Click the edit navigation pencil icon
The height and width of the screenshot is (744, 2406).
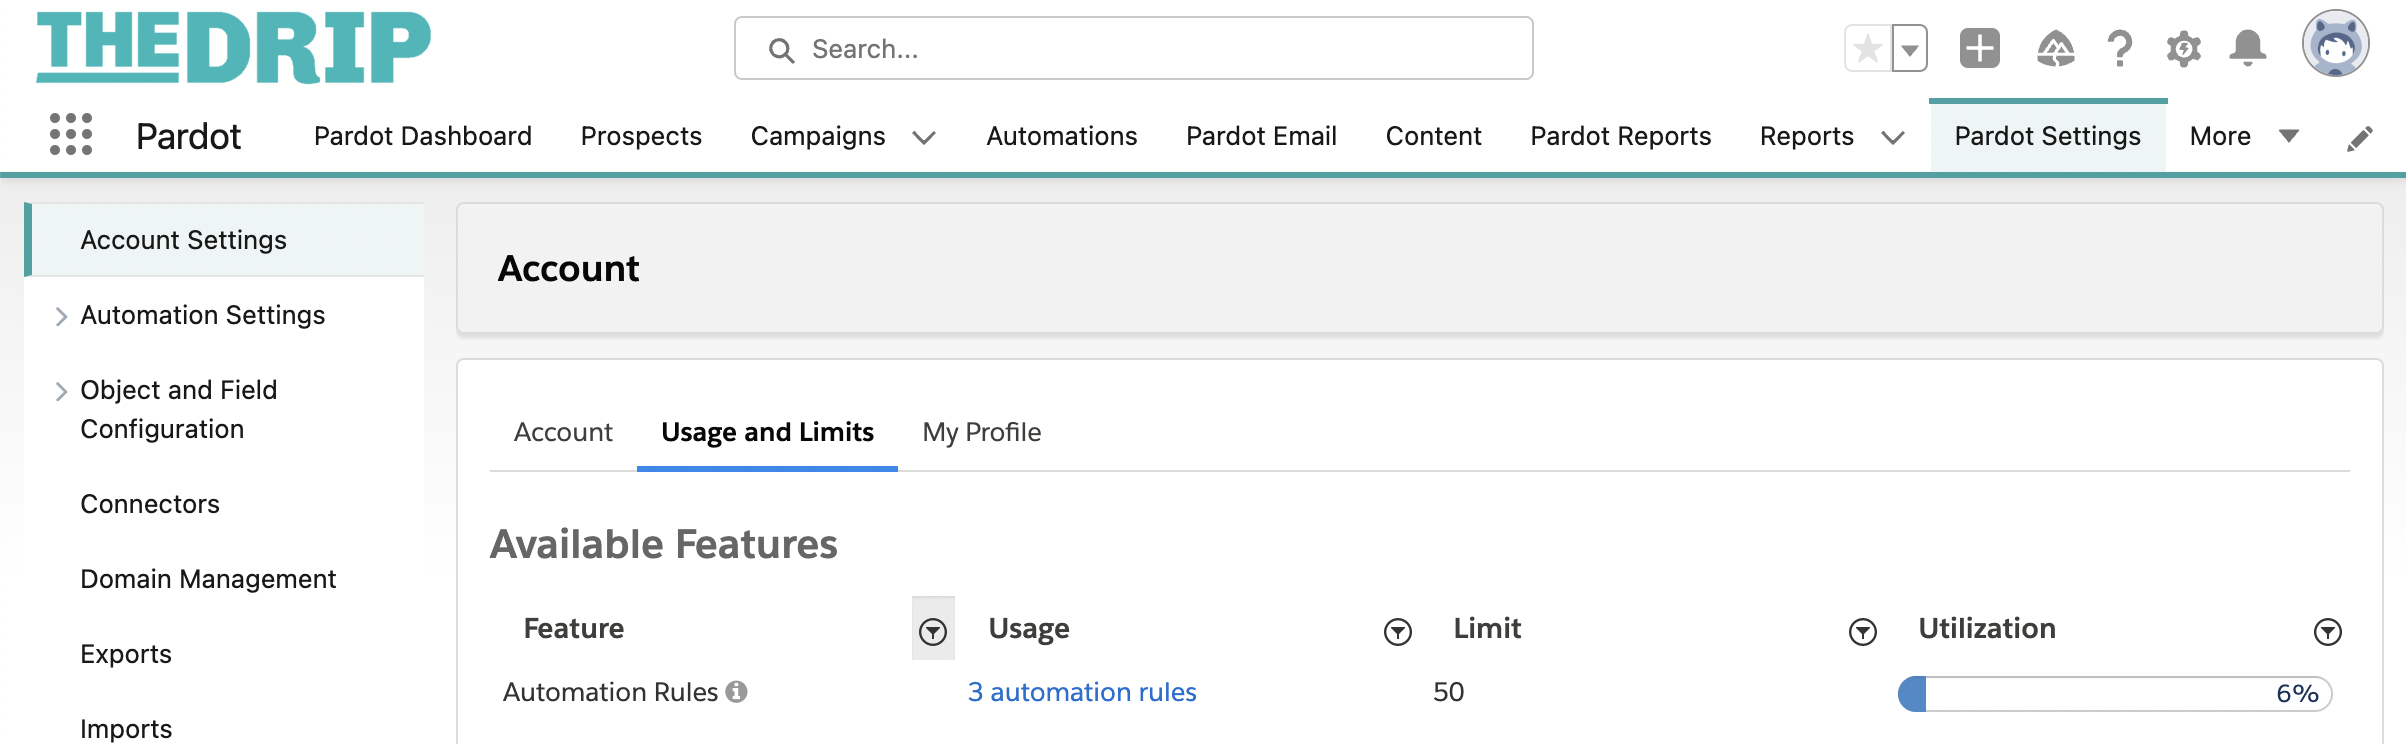[2359, 137]
